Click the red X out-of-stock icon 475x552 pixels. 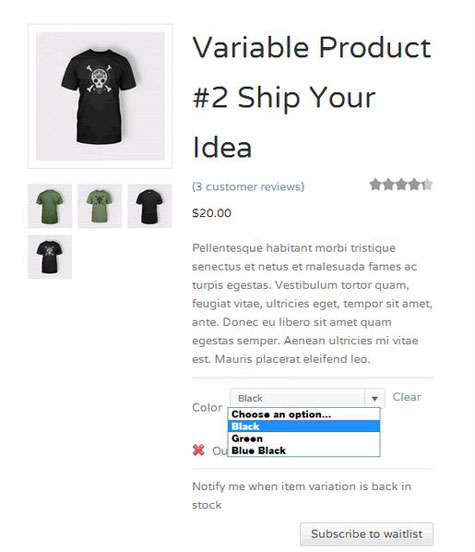click(199, 450)
